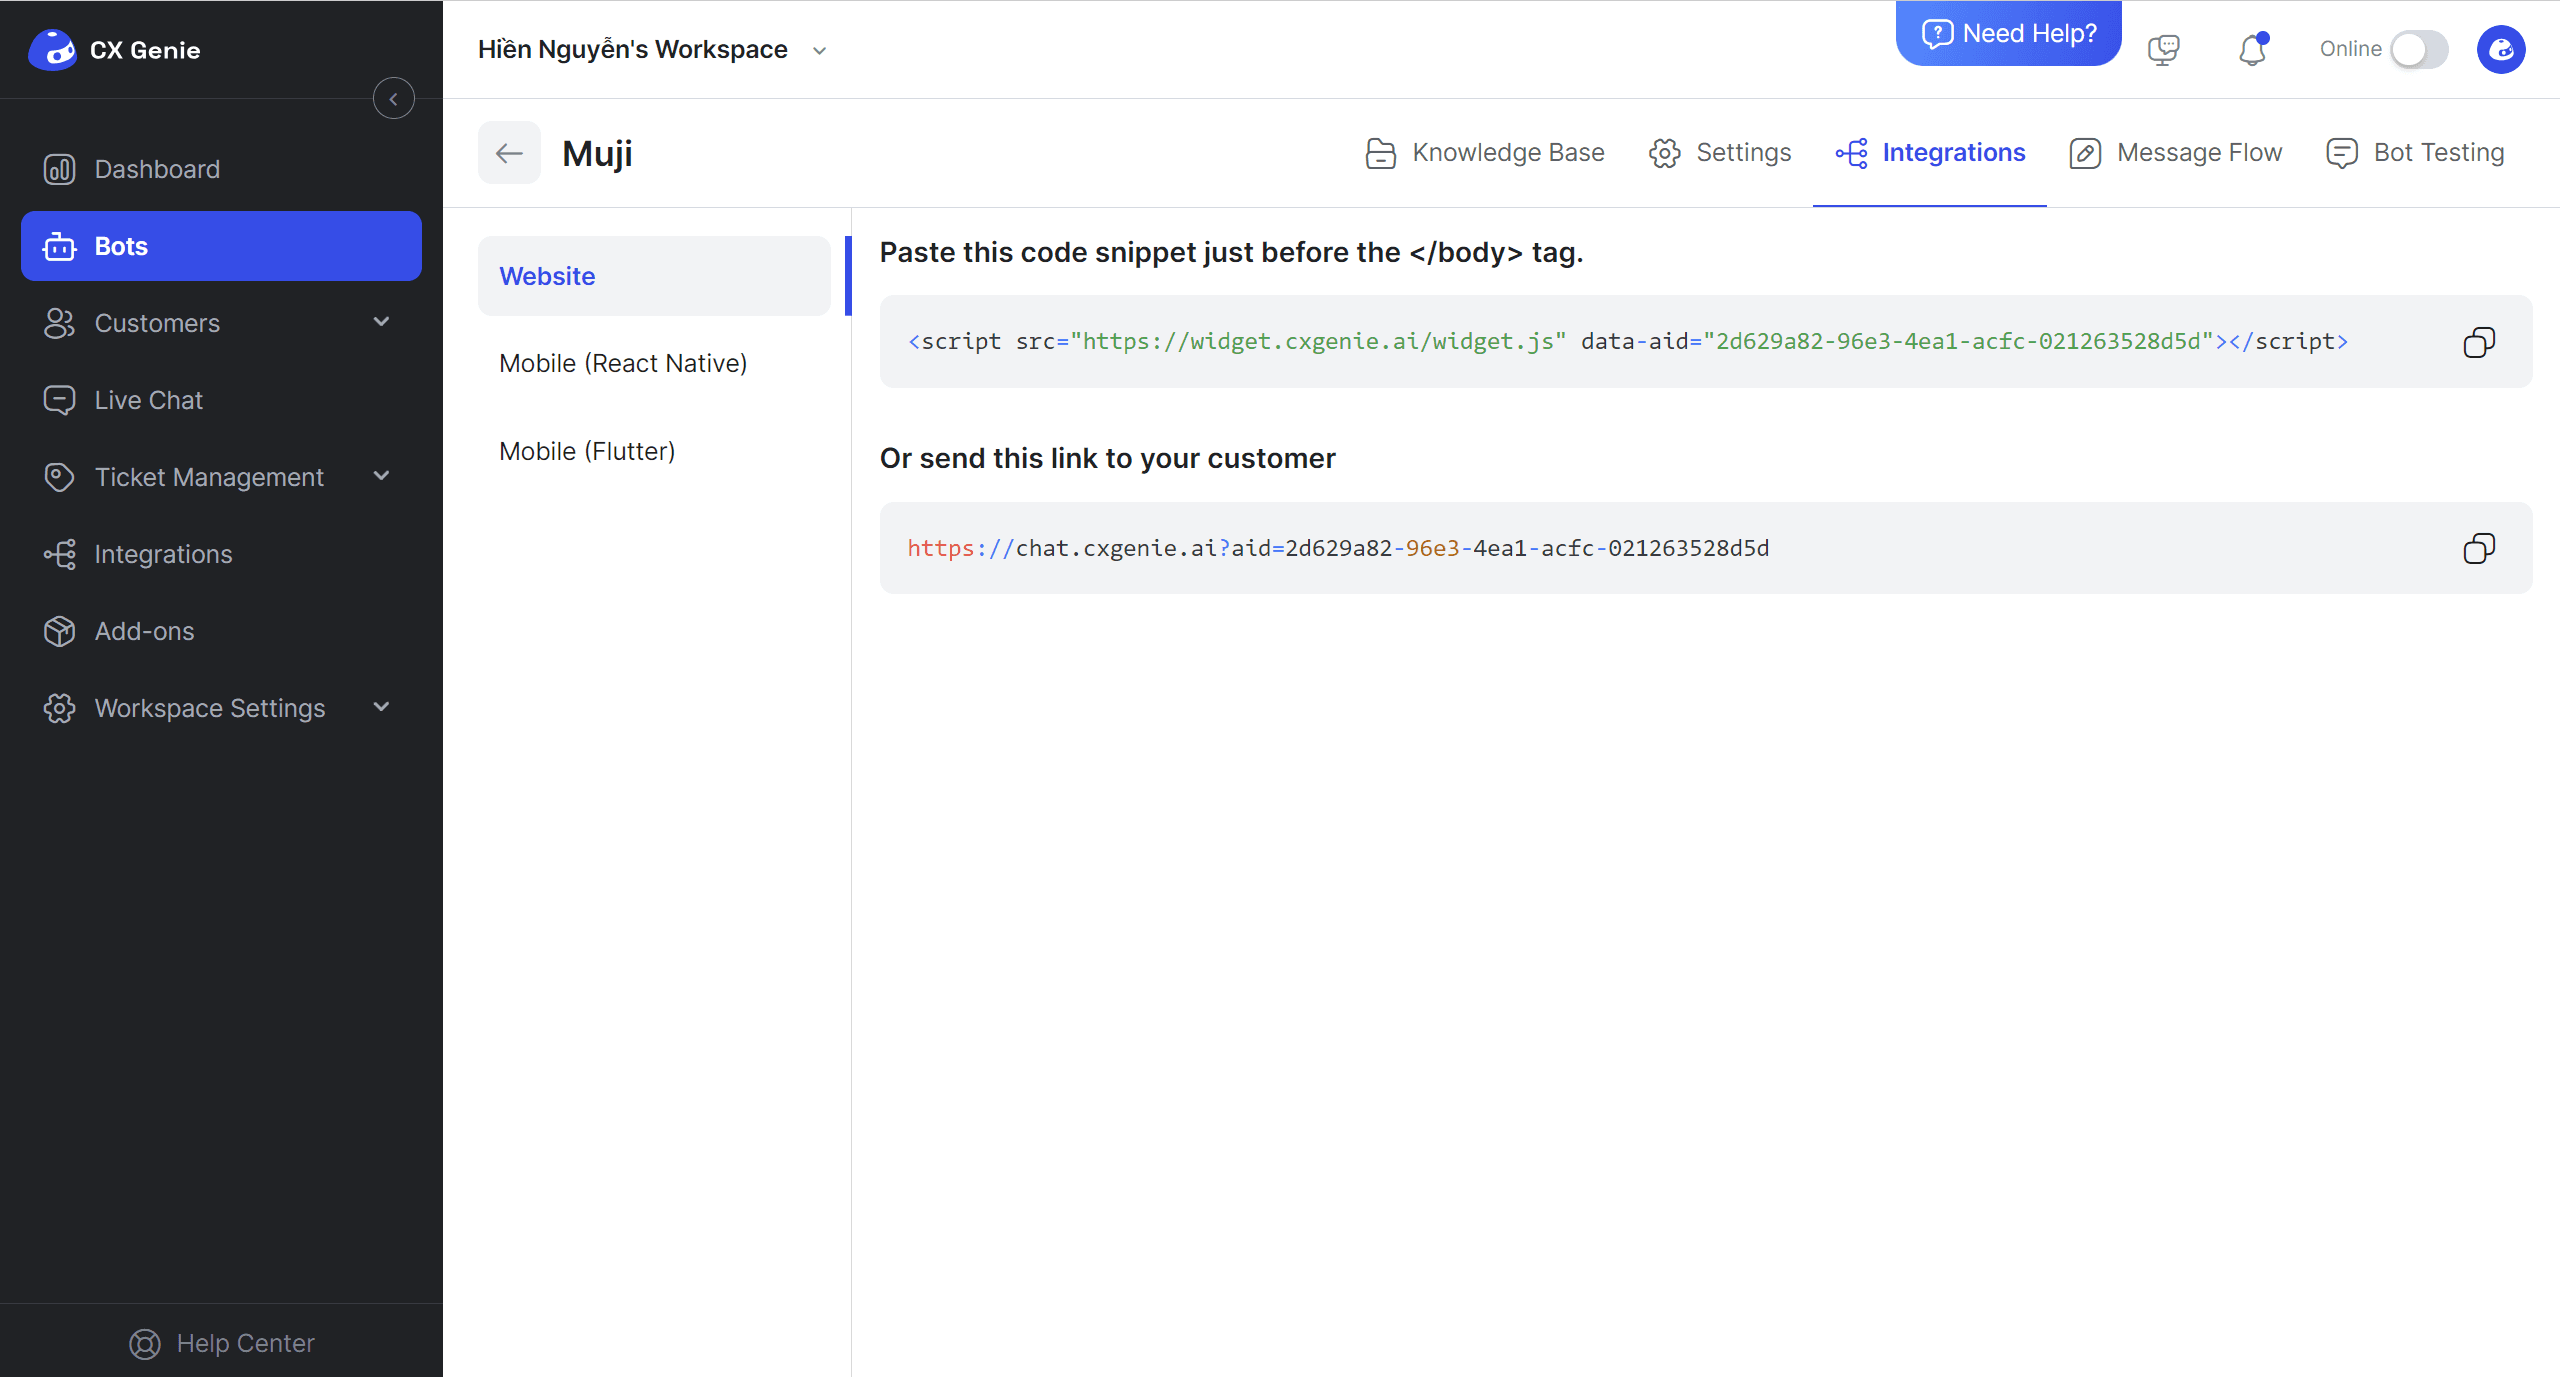2560x1377 pixels.
Task: Switch to the Settings tab
Action: 1720,153
